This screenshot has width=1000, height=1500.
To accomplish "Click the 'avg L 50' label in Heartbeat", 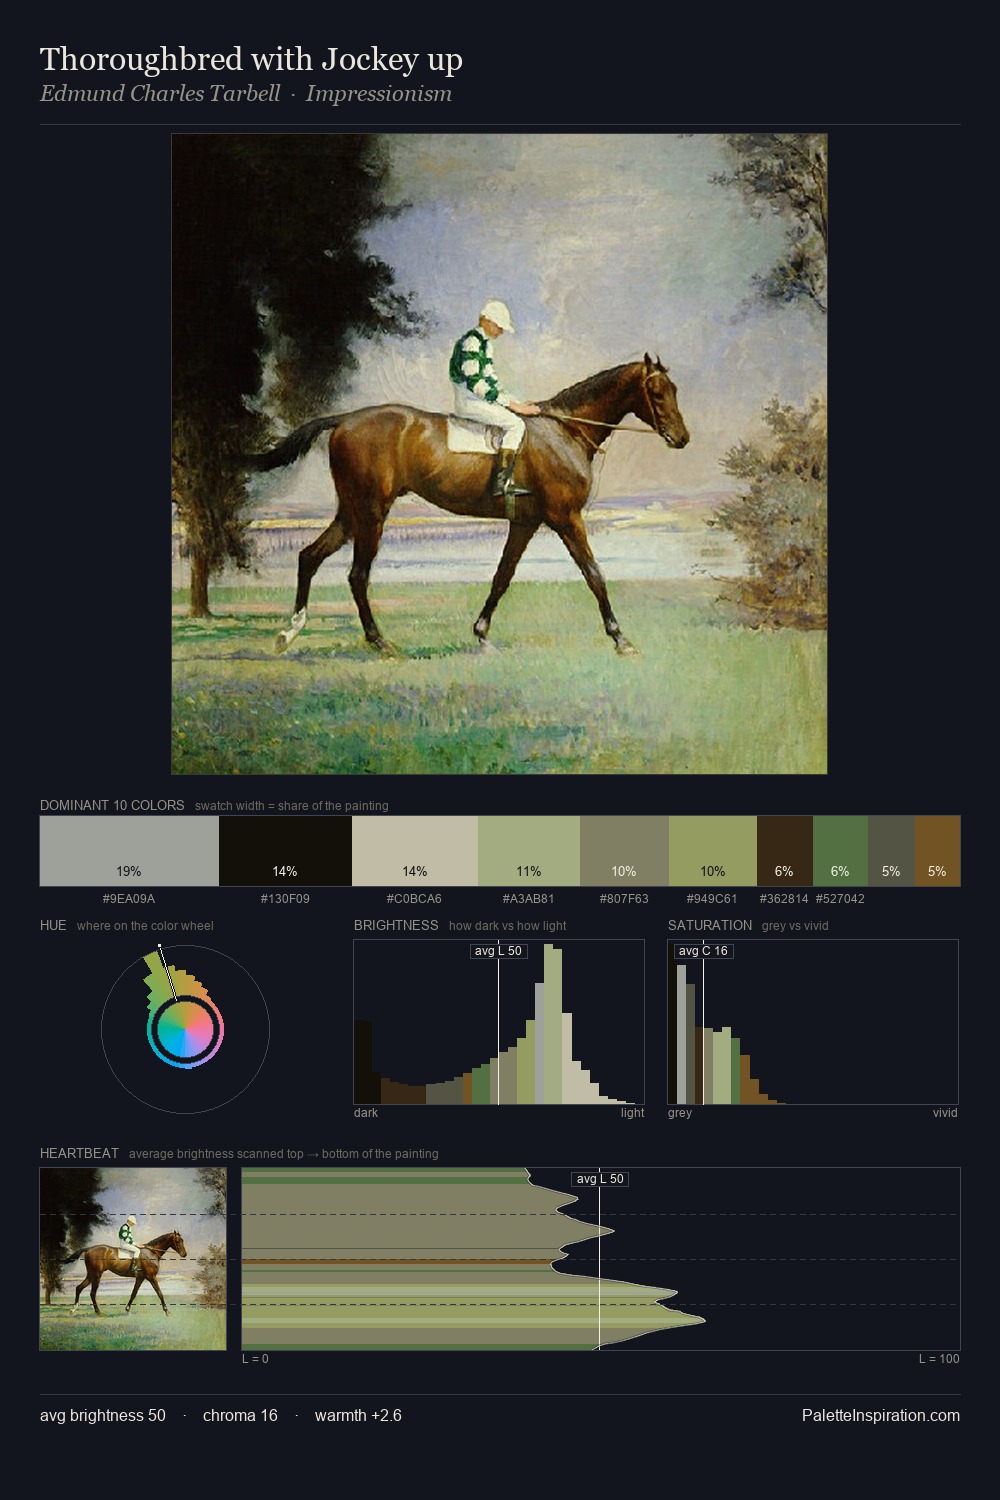I will coord(600,1179).
